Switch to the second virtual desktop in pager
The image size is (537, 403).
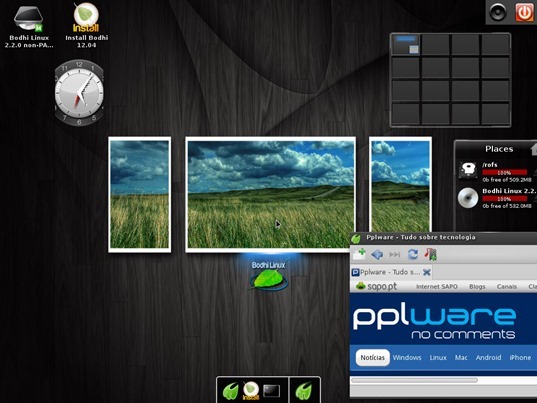point(435,45)
